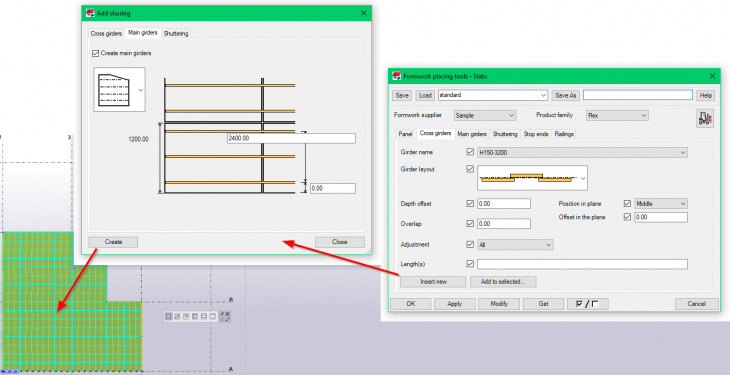Click the mini toolbar pin icon beside the X
Image resolution: width=730 pixels, height=375 pixels.
tap(222, 314)
